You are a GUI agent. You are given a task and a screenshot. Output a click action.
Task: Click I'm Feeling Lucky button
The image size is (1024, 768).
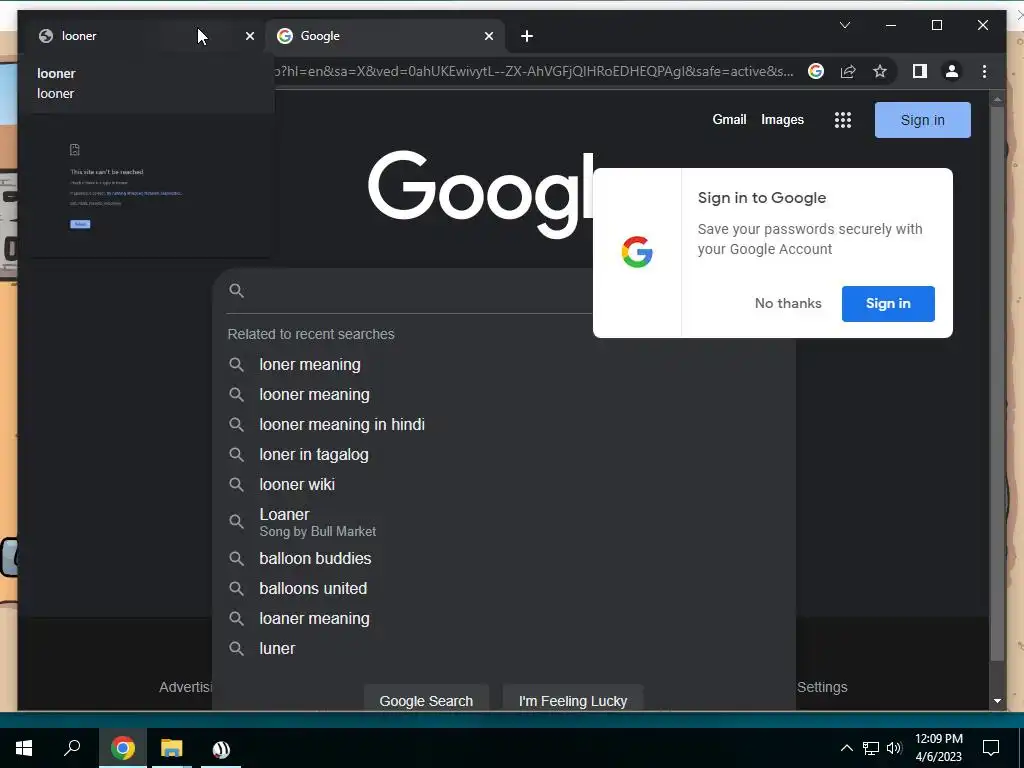tap(573, 699)
